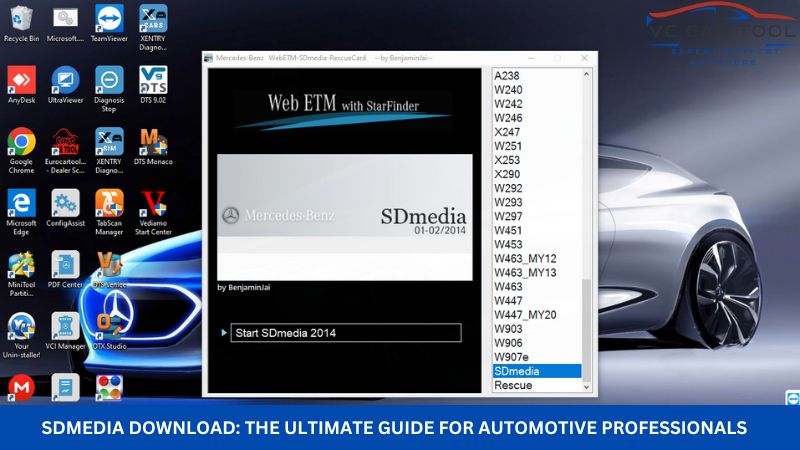This screenshot has width=800, height=450.
Task: Launch DTS 9.02 desktop shortcut
Action: [153, 85]
